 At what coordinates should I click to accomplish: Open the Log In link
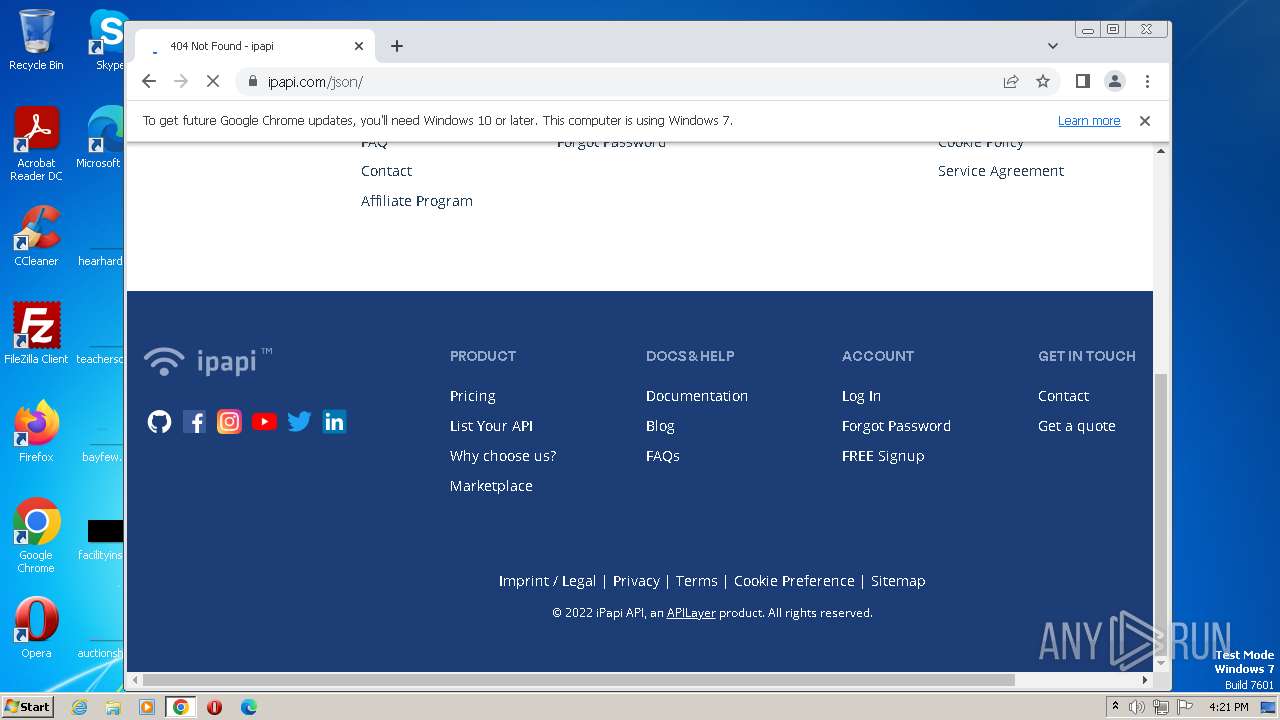[x=861, y=396]
